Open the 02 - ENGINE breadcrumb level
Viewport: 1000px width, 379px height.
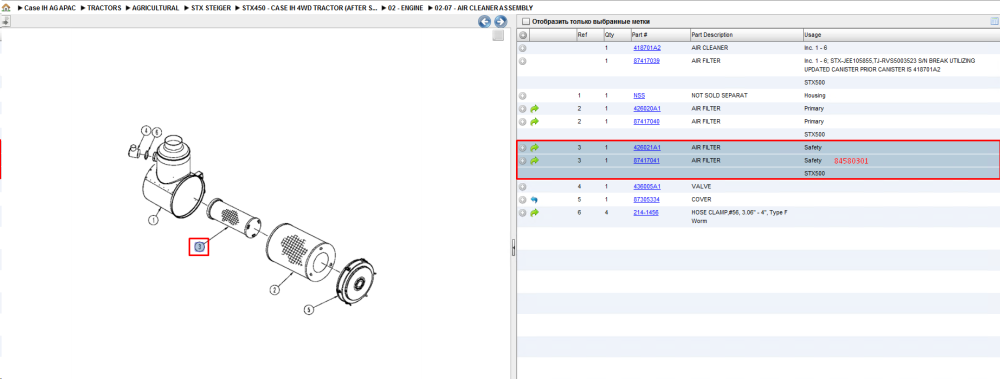click(x=406, y=8)
